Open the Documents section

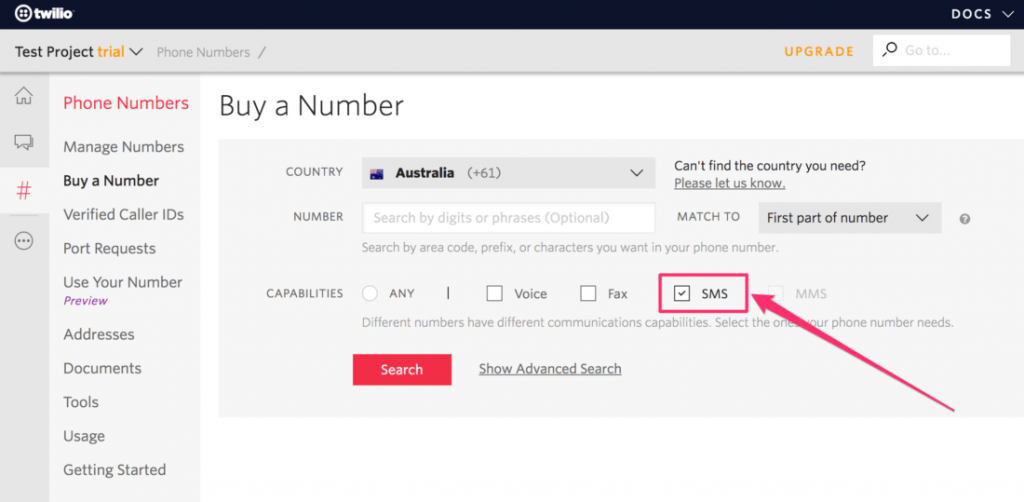(102, 368)
